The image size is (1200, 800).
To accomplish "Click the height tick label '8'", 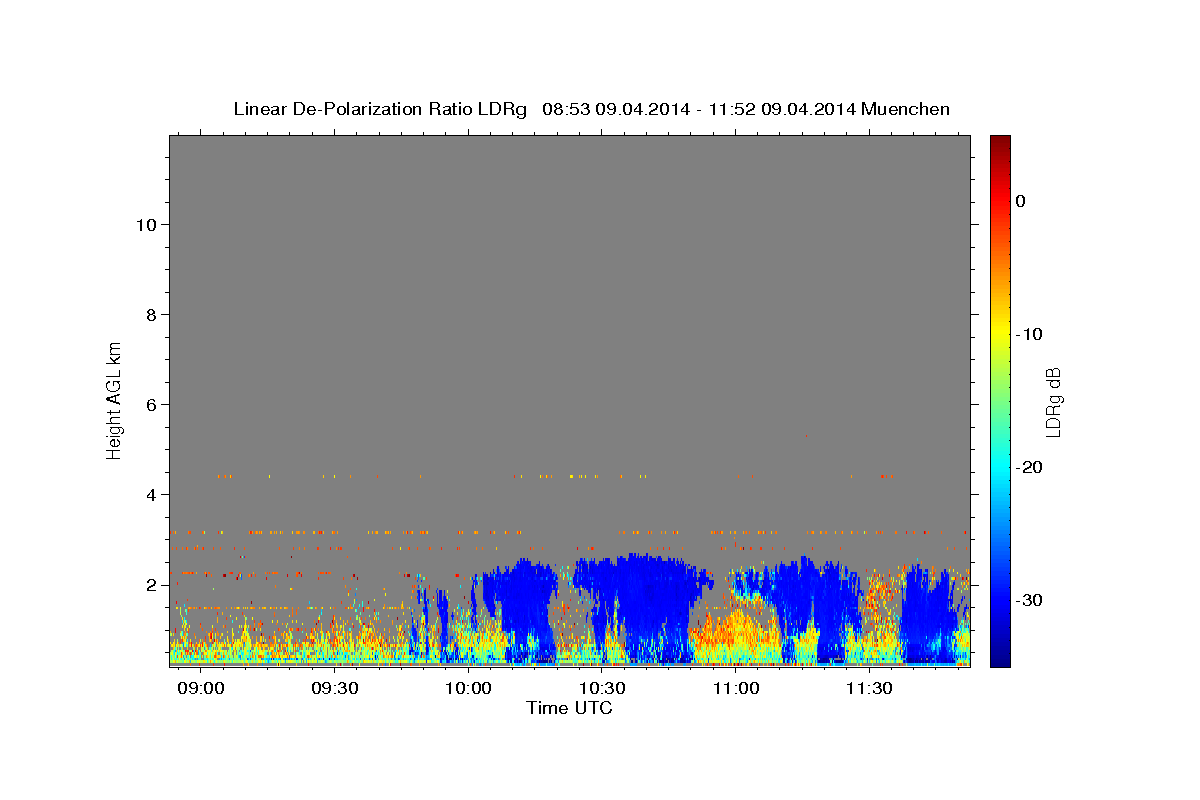I will (150, 314).
